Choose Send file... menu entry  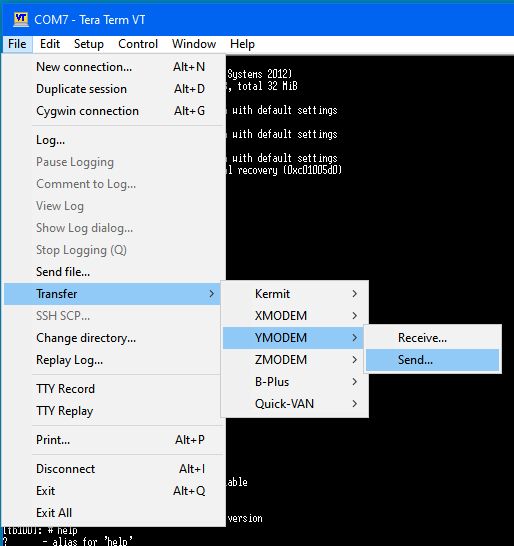point(112,272)
